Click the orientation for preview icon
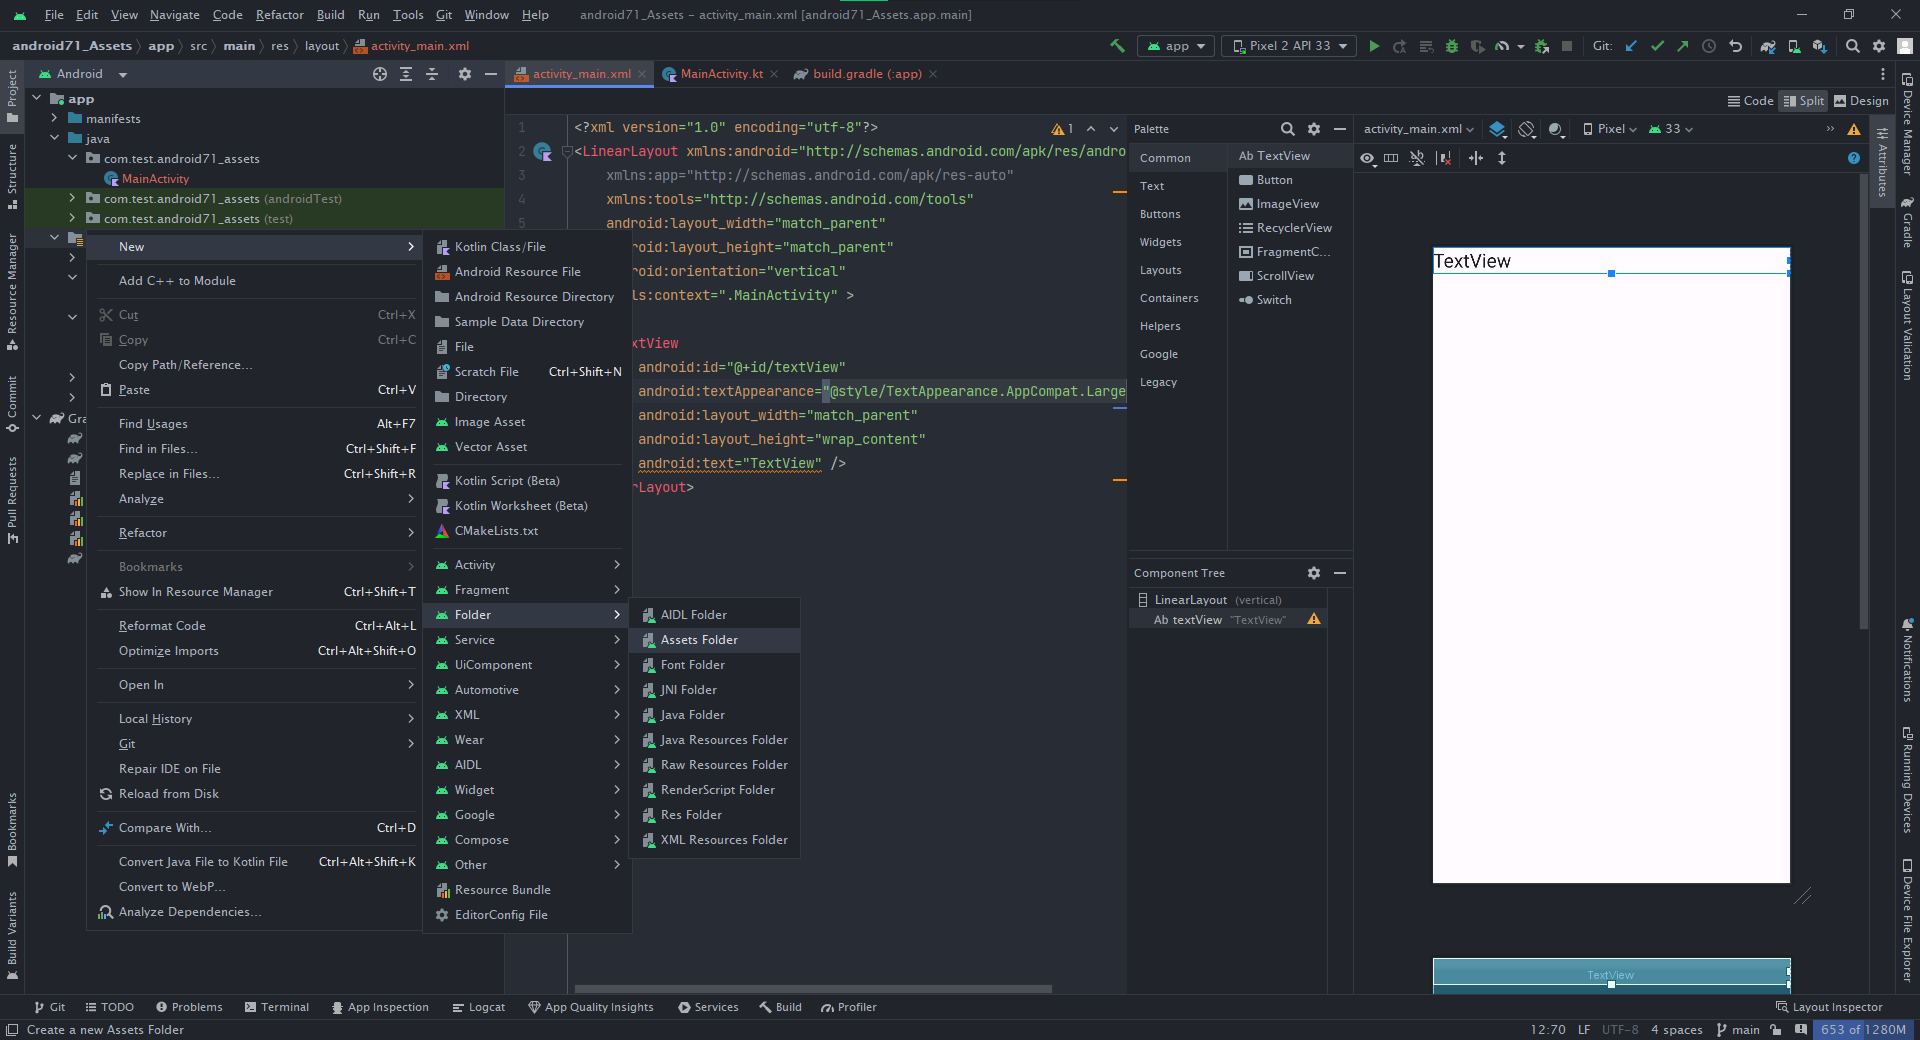 click(x=1527, y=129)
